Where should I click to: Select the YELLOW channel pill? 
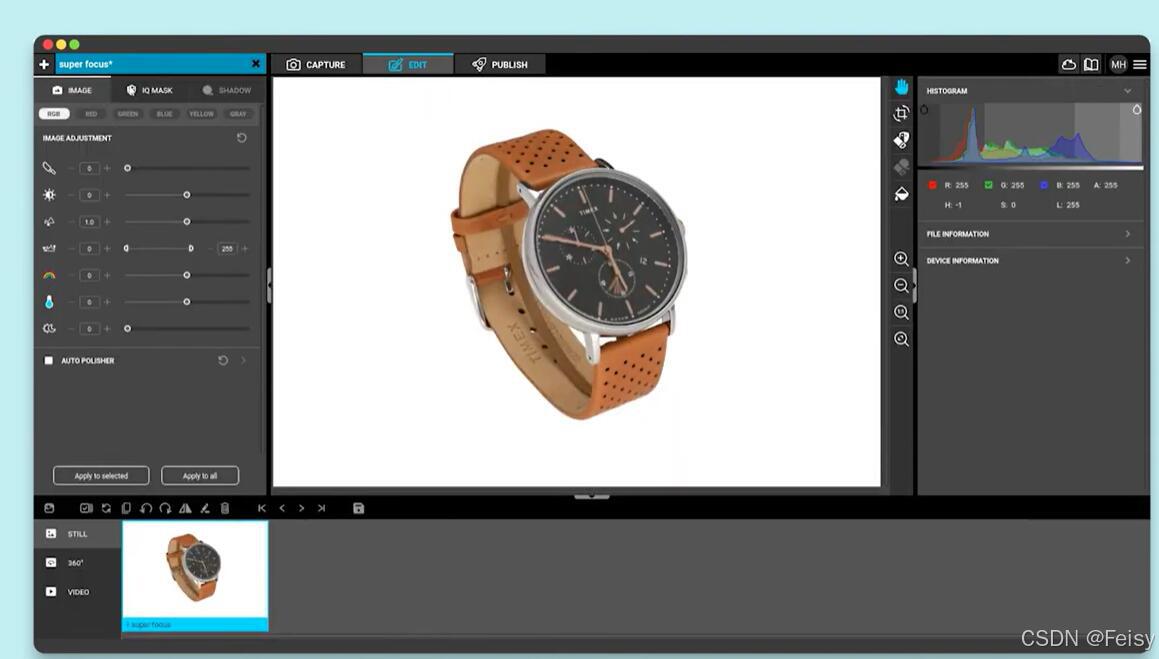coord(201,114)
